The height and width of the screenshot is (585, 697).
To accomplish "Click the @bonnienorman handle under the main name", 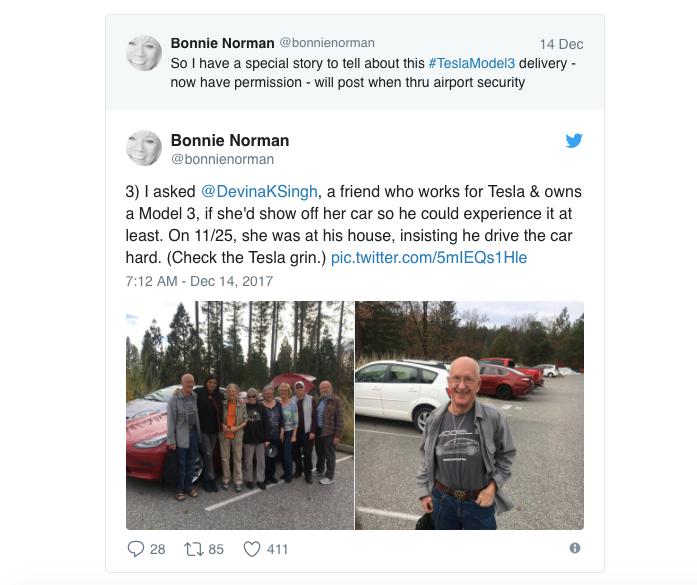I will click(222, 159).
